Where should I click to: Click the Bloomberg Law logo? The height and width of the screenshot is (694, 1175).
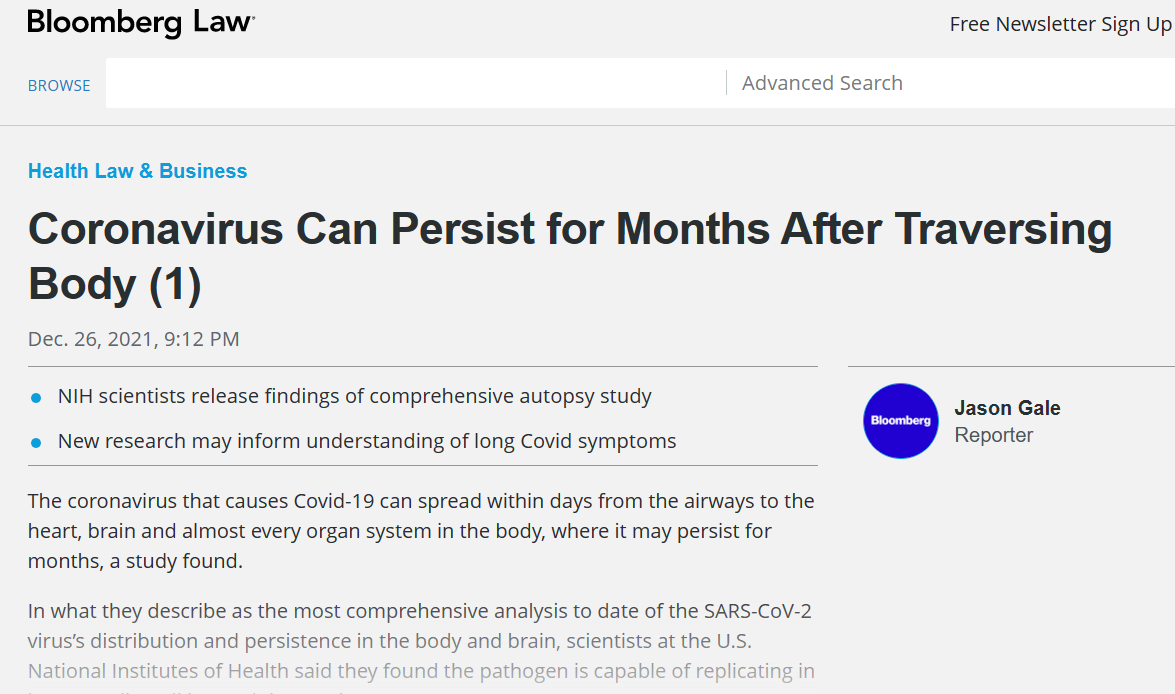click(141, 22)
